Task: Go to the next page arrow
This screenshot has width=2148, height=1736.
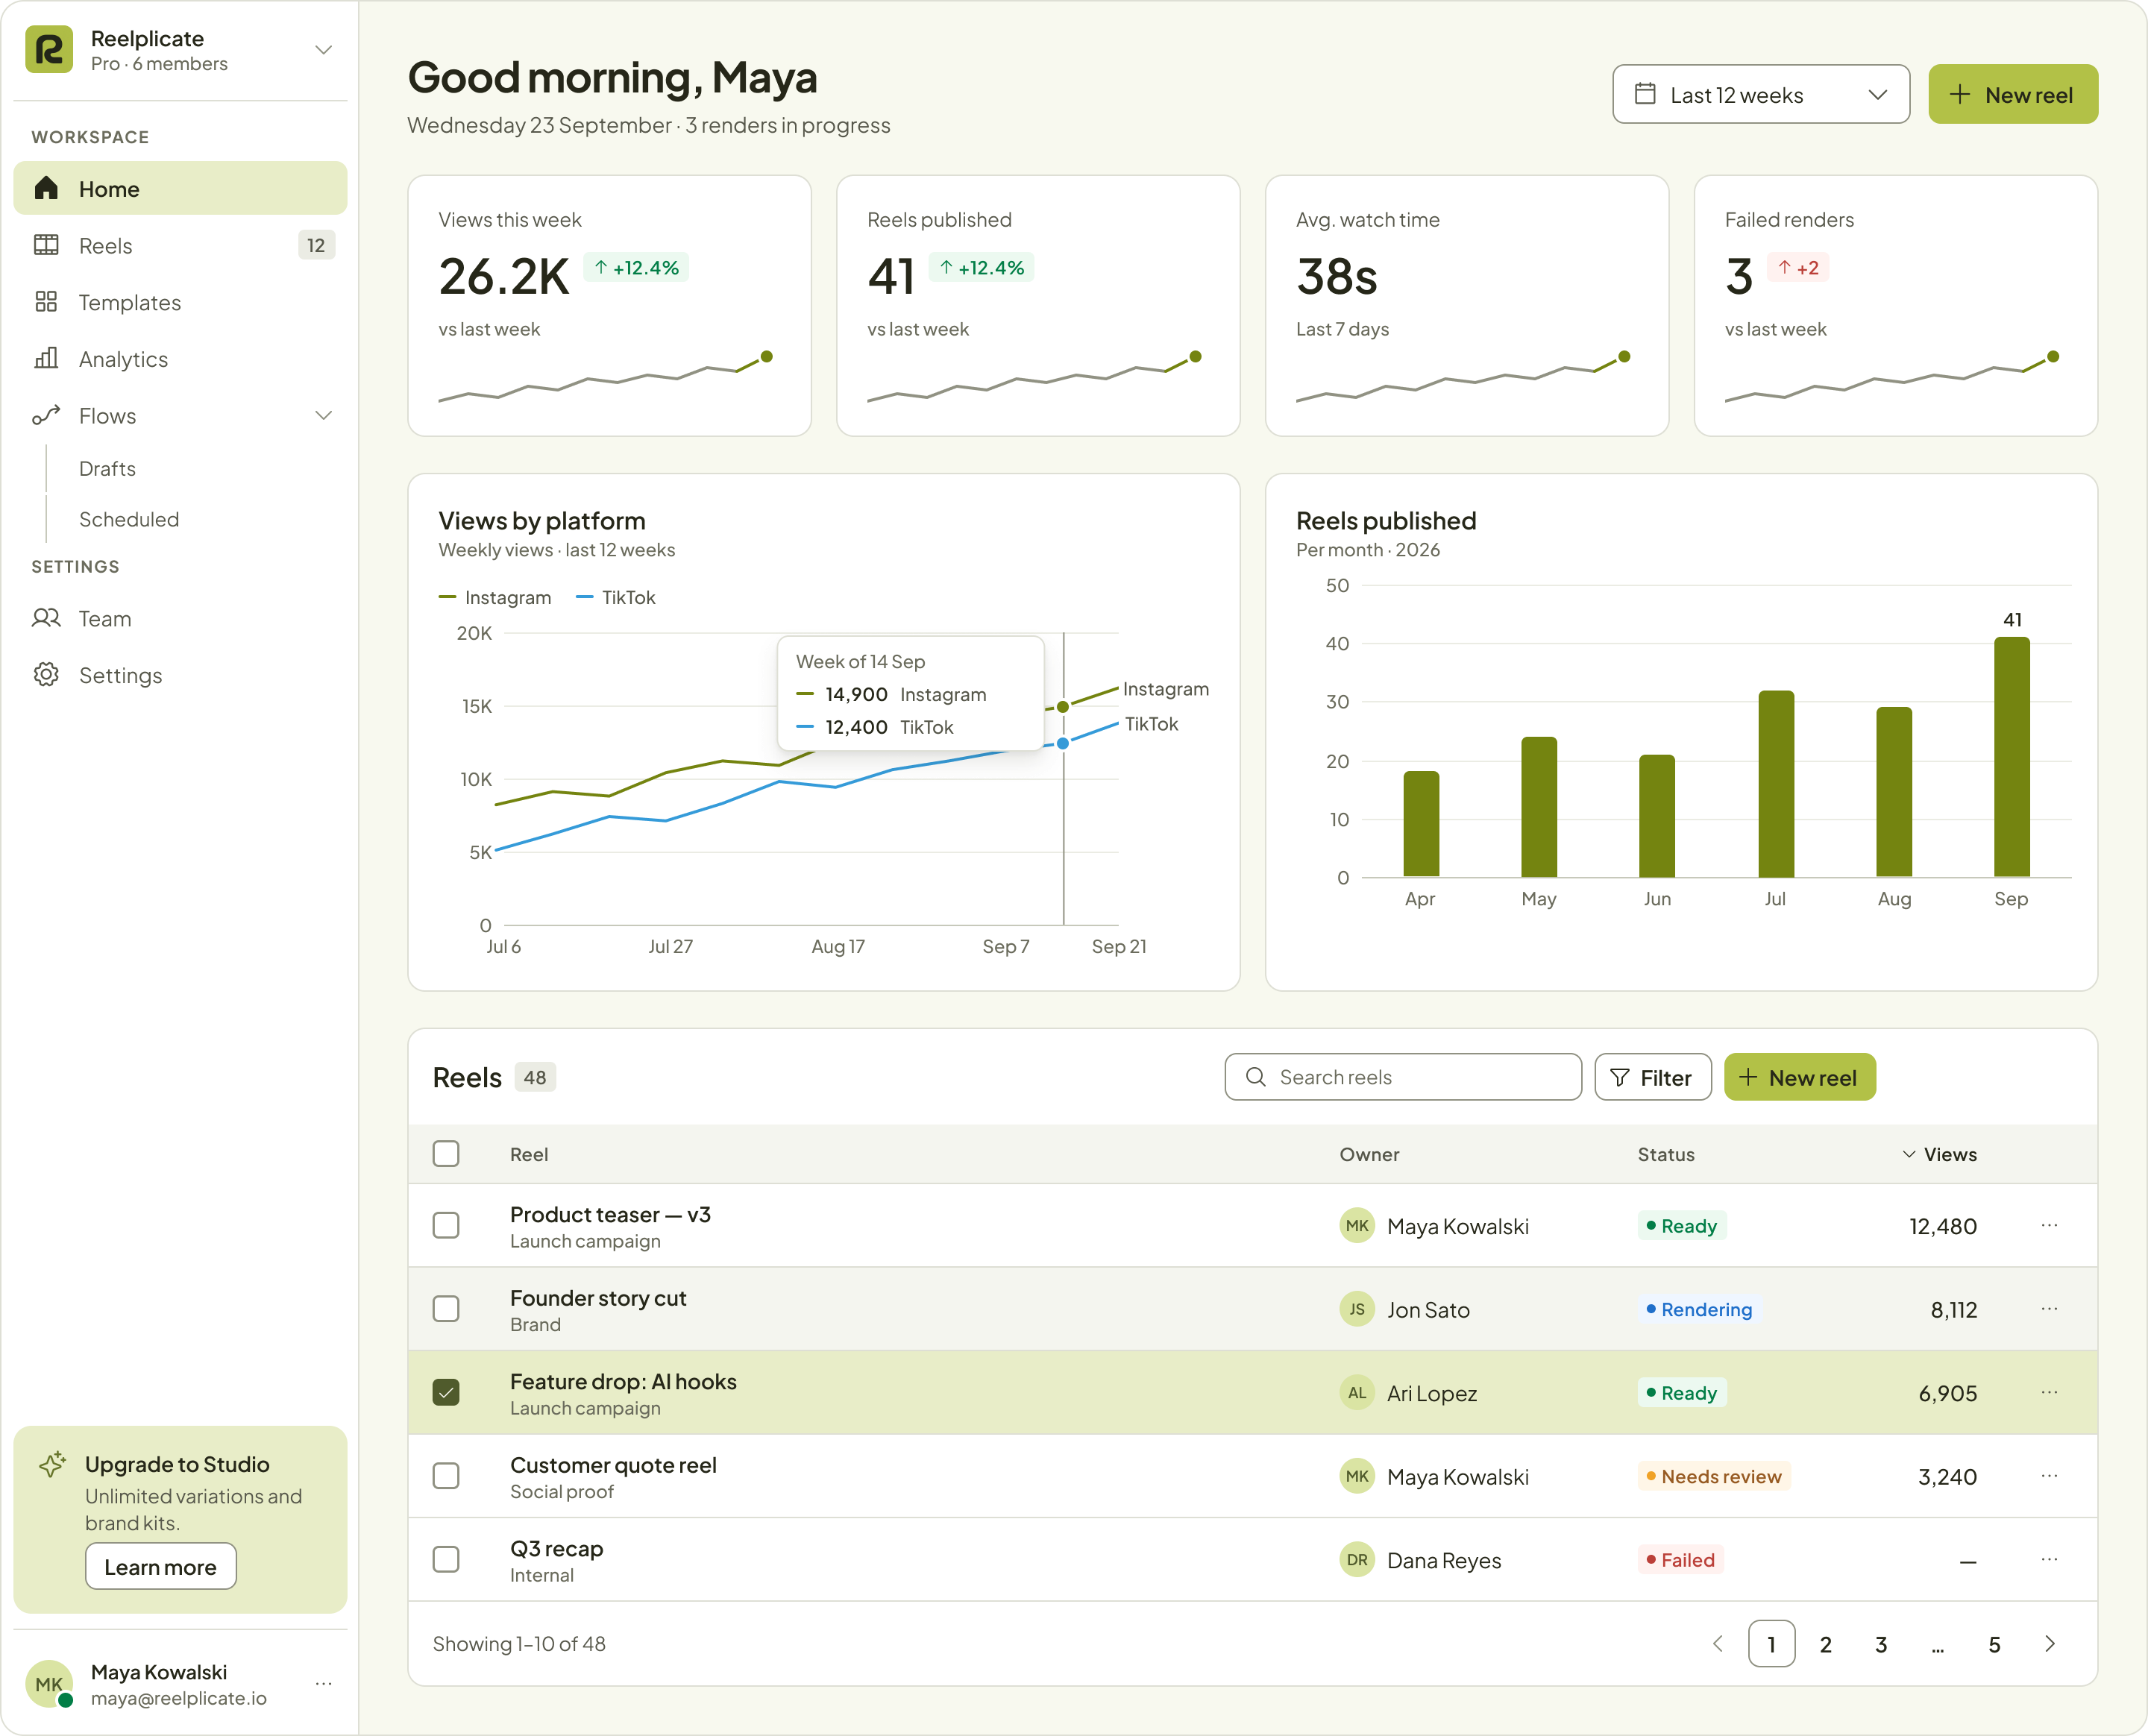Action: pyautogui.click(x=2050, y=1643)
